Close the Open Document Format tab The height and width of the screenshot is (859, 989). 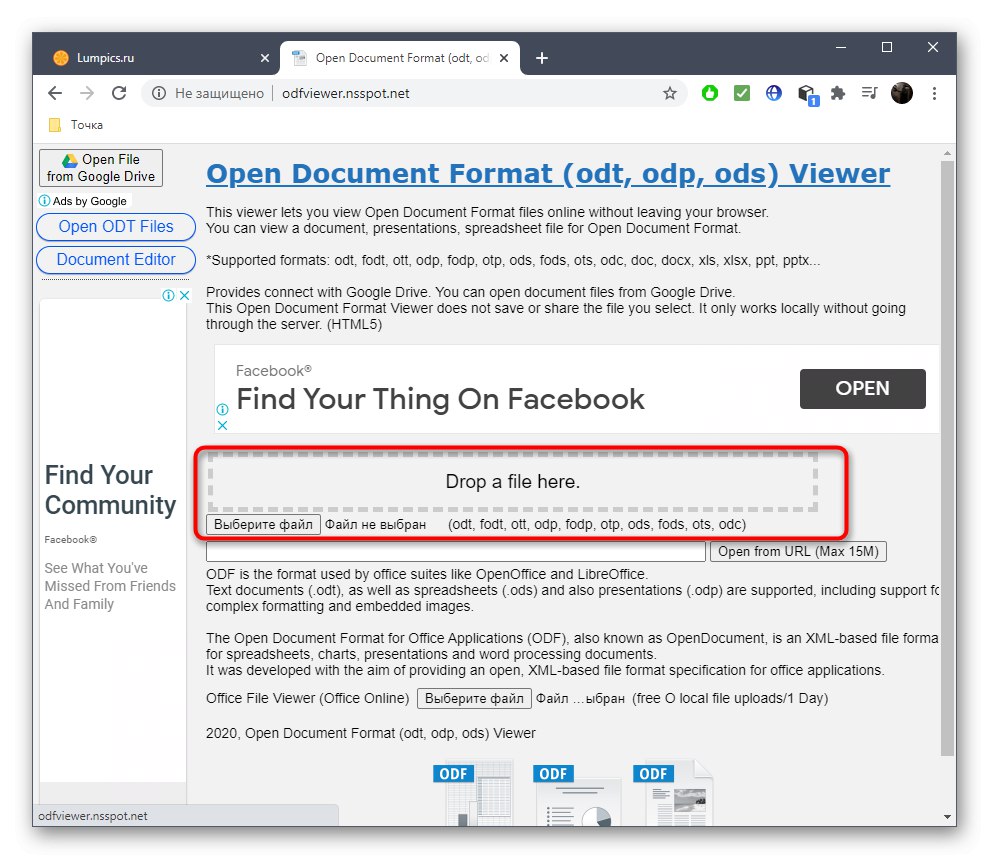pos(504,58)
